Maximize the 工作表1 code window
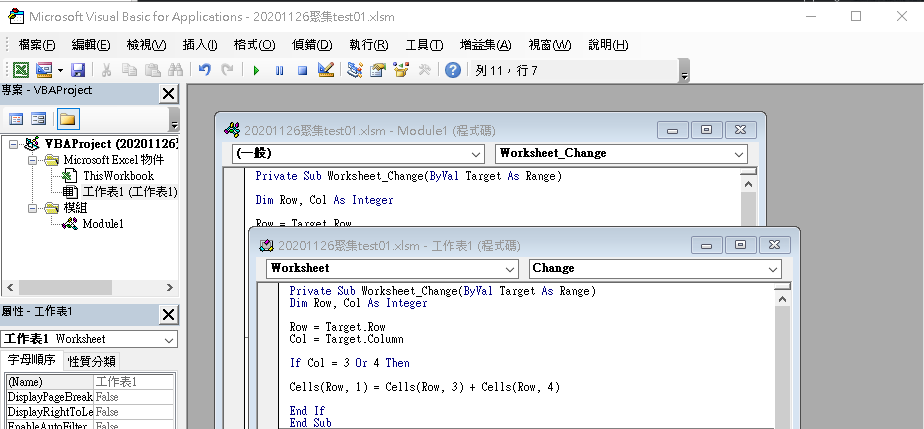 coord(741,245)
